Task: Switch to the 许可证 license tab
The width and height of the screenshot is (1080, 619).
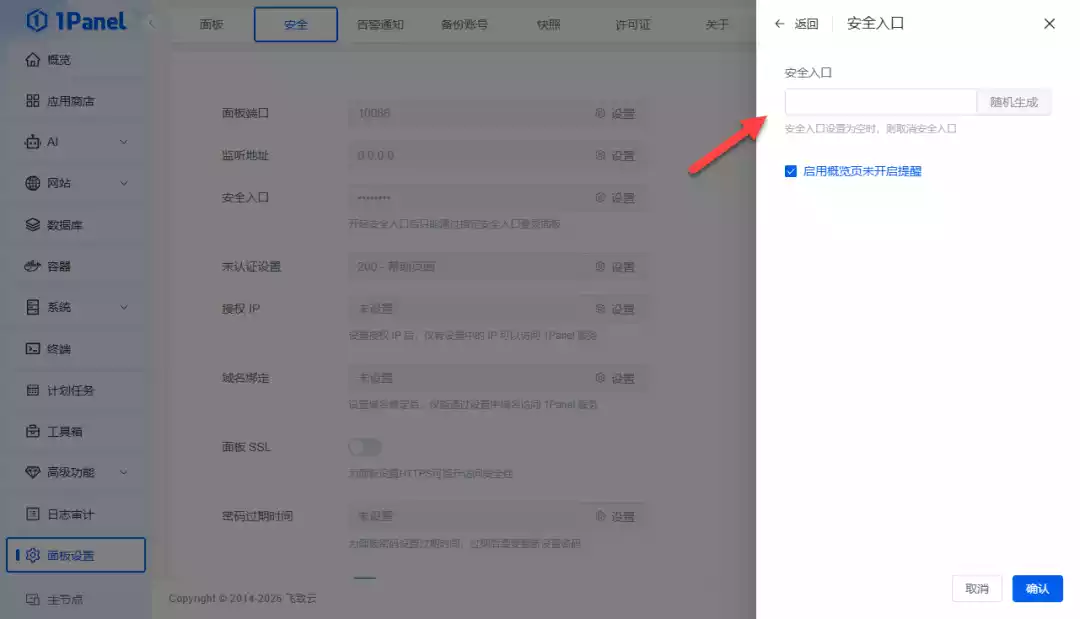Action: point(634,25)
